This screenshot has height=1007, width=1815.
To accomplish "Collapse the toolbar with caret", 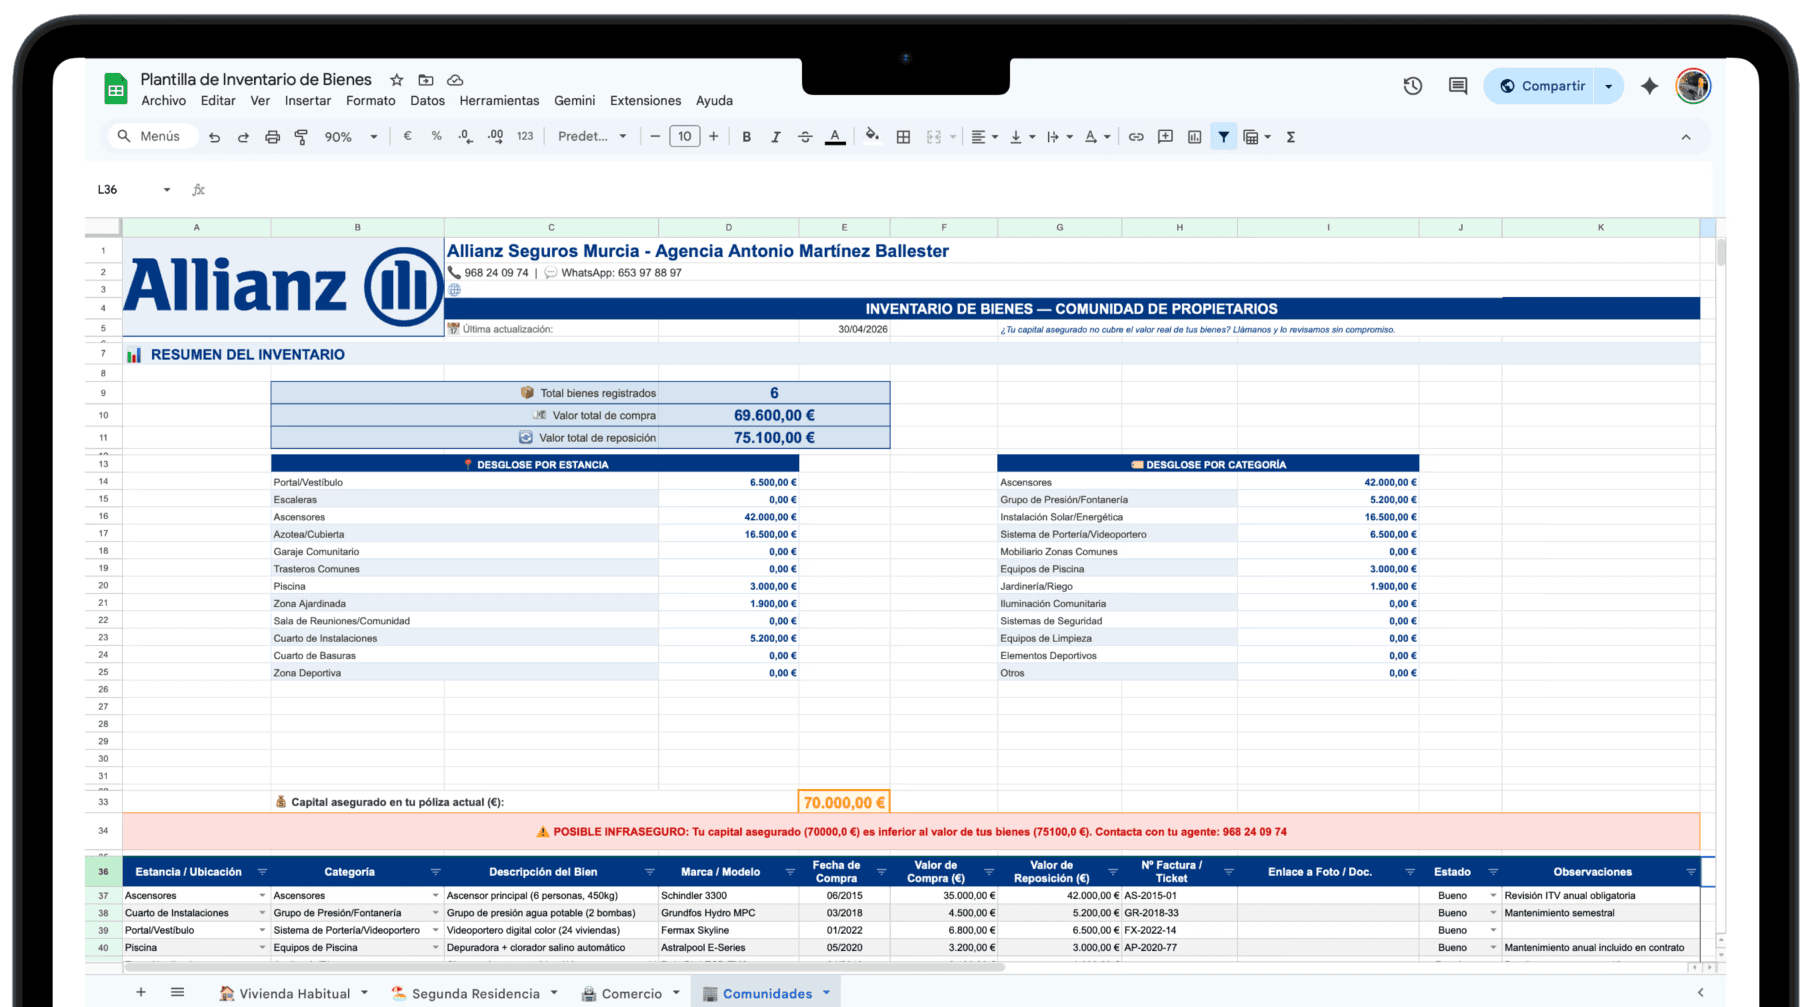I will 1686,137.
